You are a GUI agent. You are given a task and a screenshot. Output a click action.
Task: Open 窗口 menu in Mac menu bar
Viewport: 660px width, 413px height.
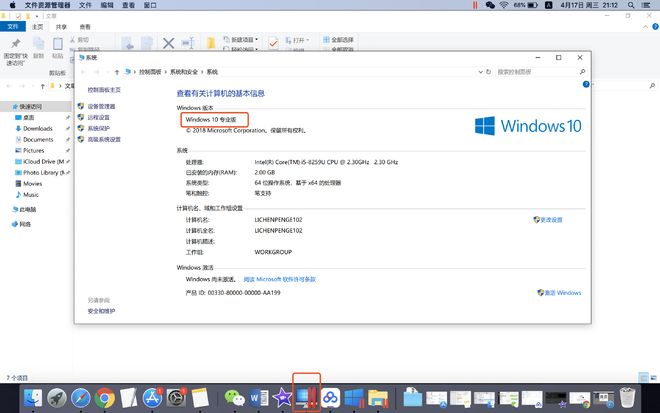(150, 5)
